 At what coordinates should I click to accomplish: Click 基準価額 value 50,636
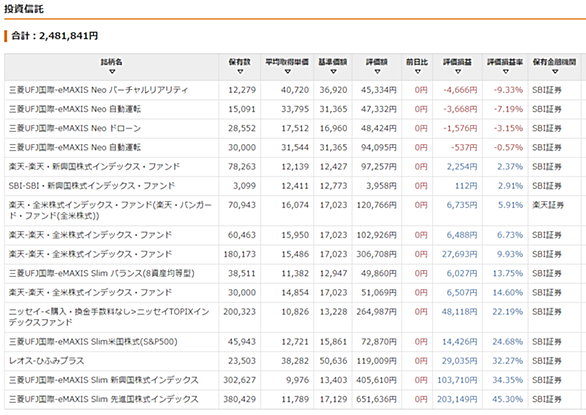333,361
